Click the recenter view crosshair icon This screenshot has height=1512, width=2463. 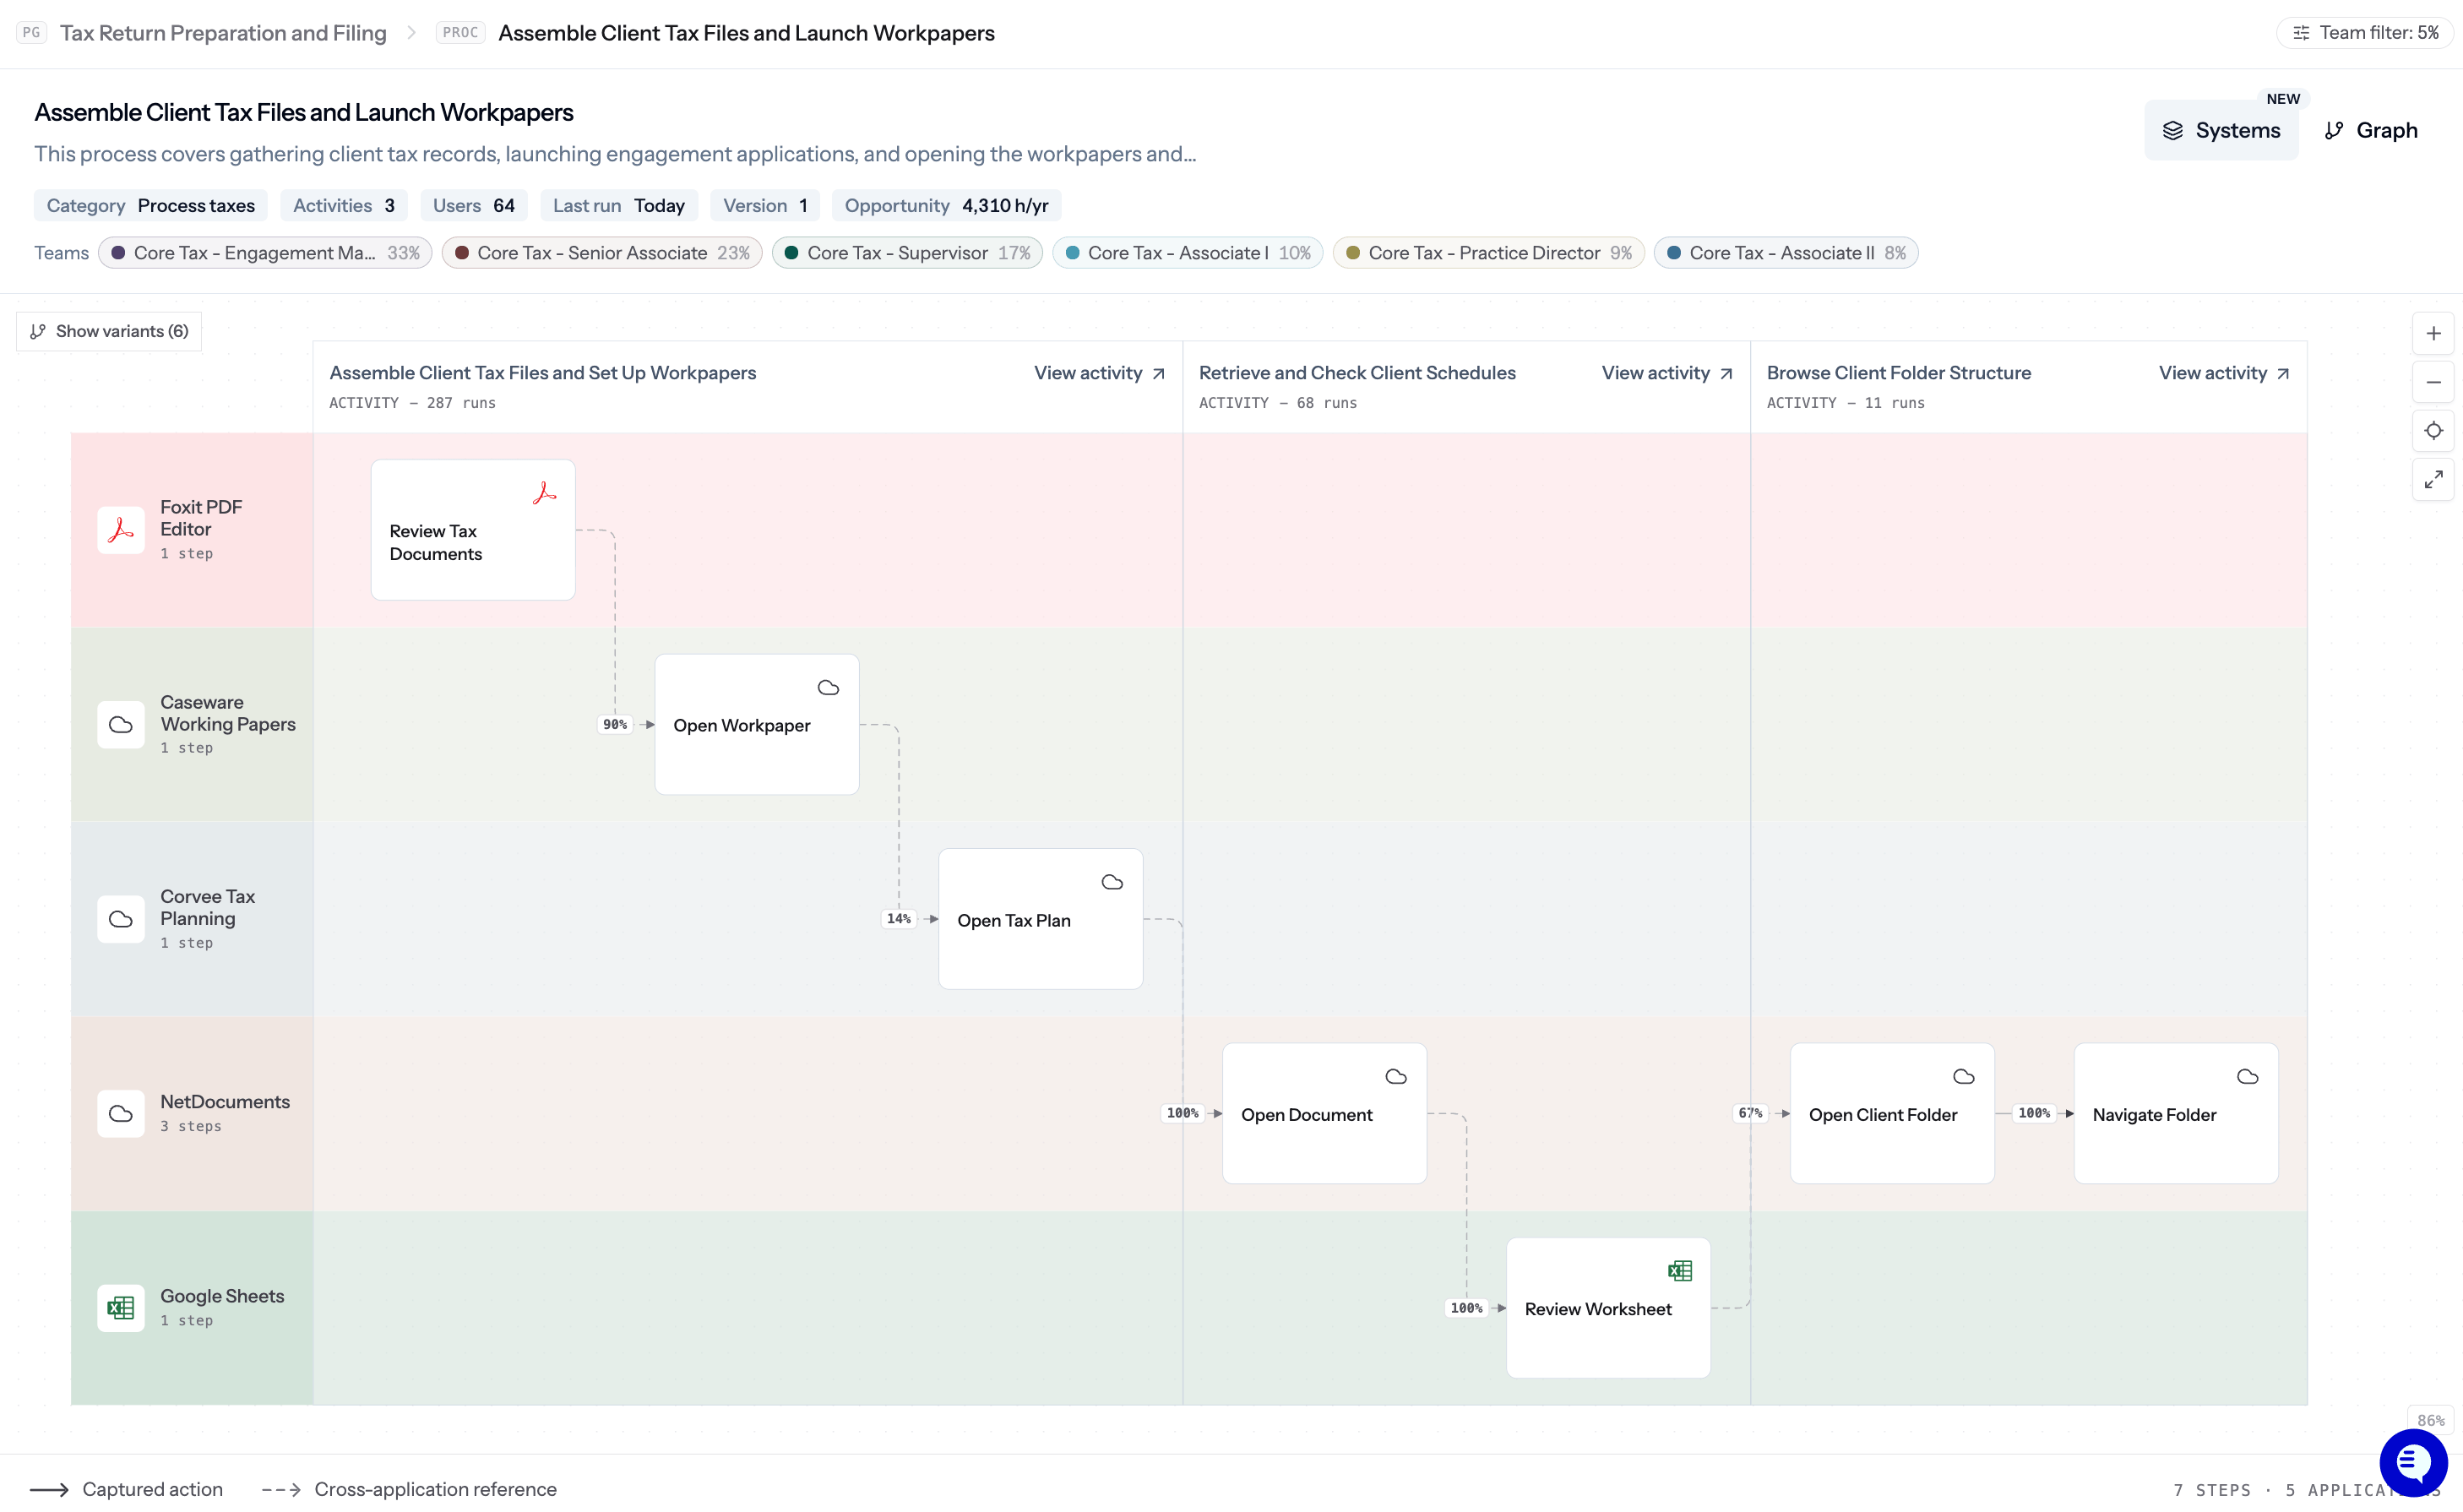point(2433,431)
